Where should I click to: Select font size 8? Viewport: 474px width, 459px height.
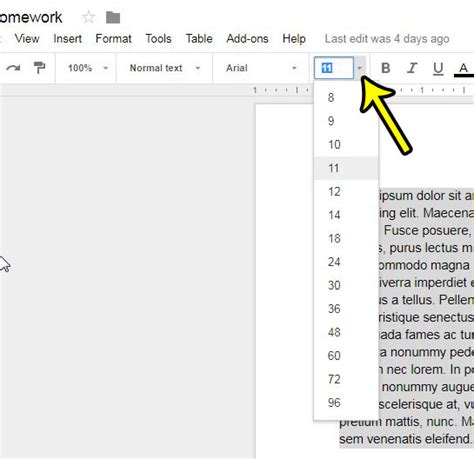click(x=346, y=98)
